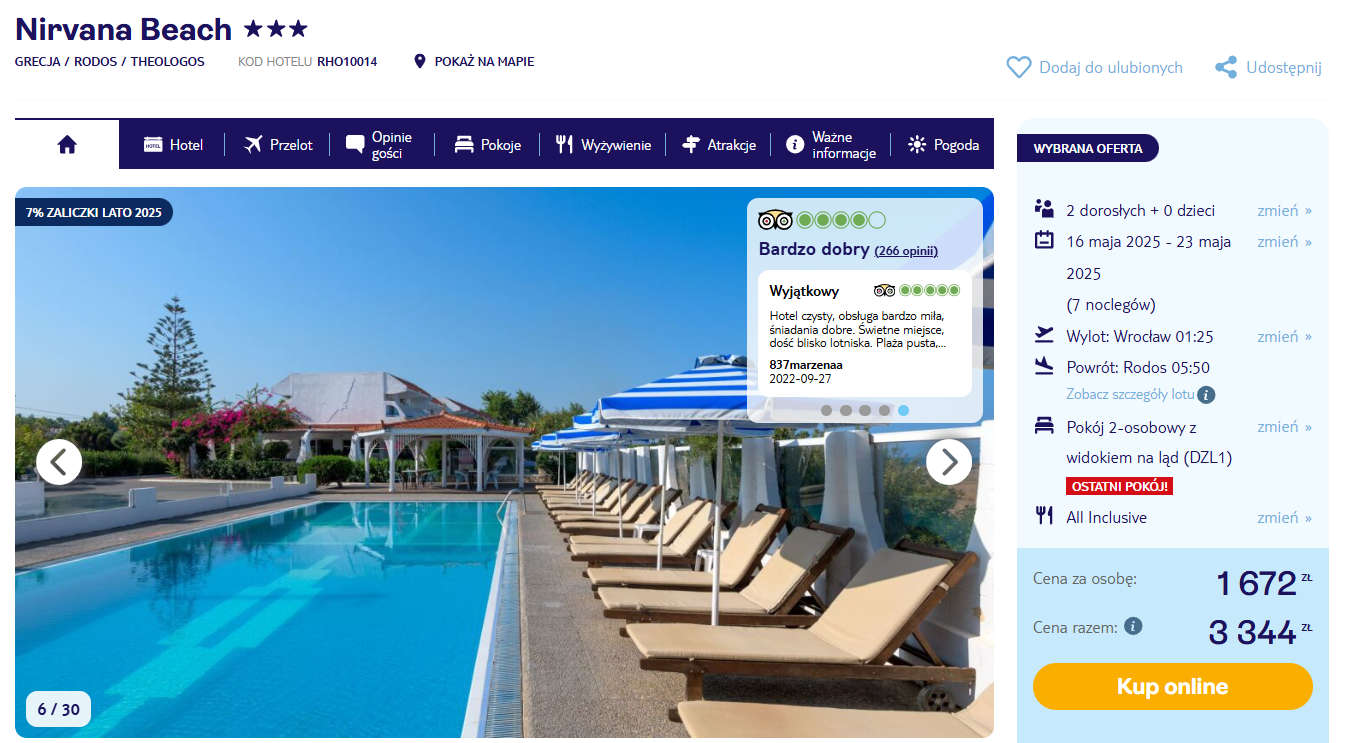1350x743 pixels.
Task: Select the last review carousel dot
Action: click(x=904, y=410)
